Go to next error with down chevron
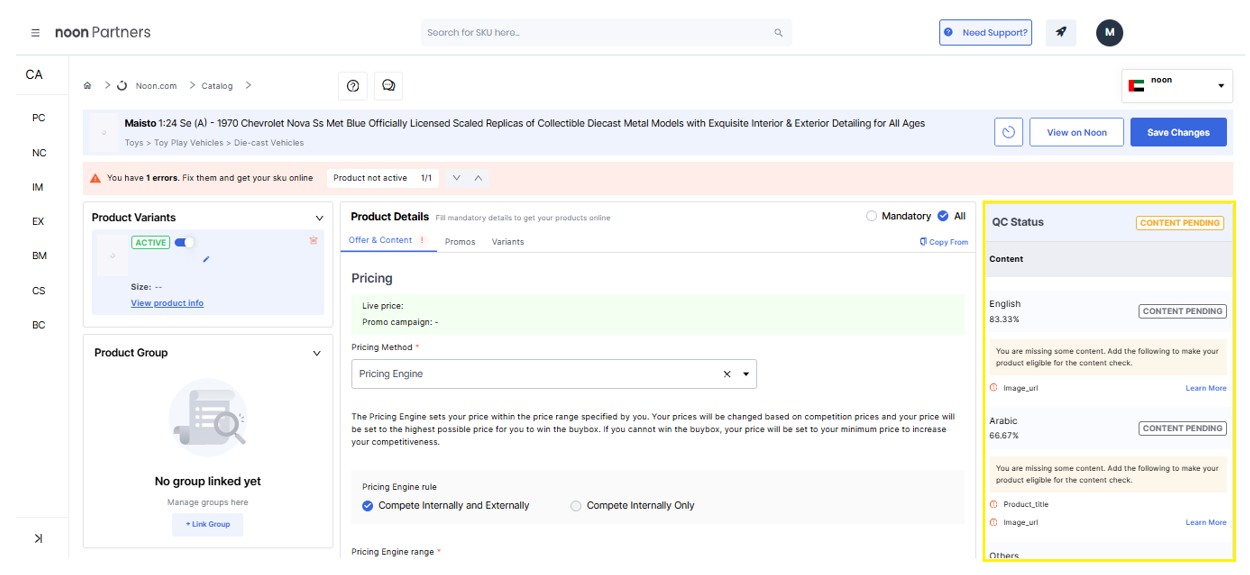 (456, 178)
